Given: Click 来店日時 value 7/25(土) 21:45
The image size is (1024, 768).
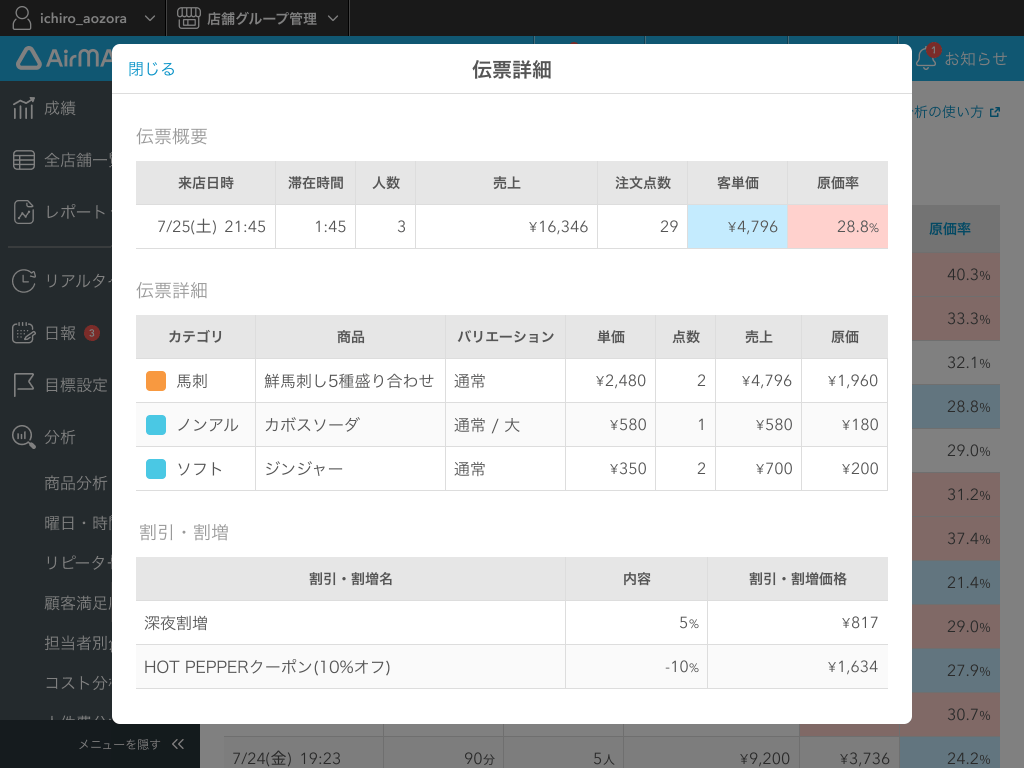Looking at the screenshot, I should click(211, 227).
